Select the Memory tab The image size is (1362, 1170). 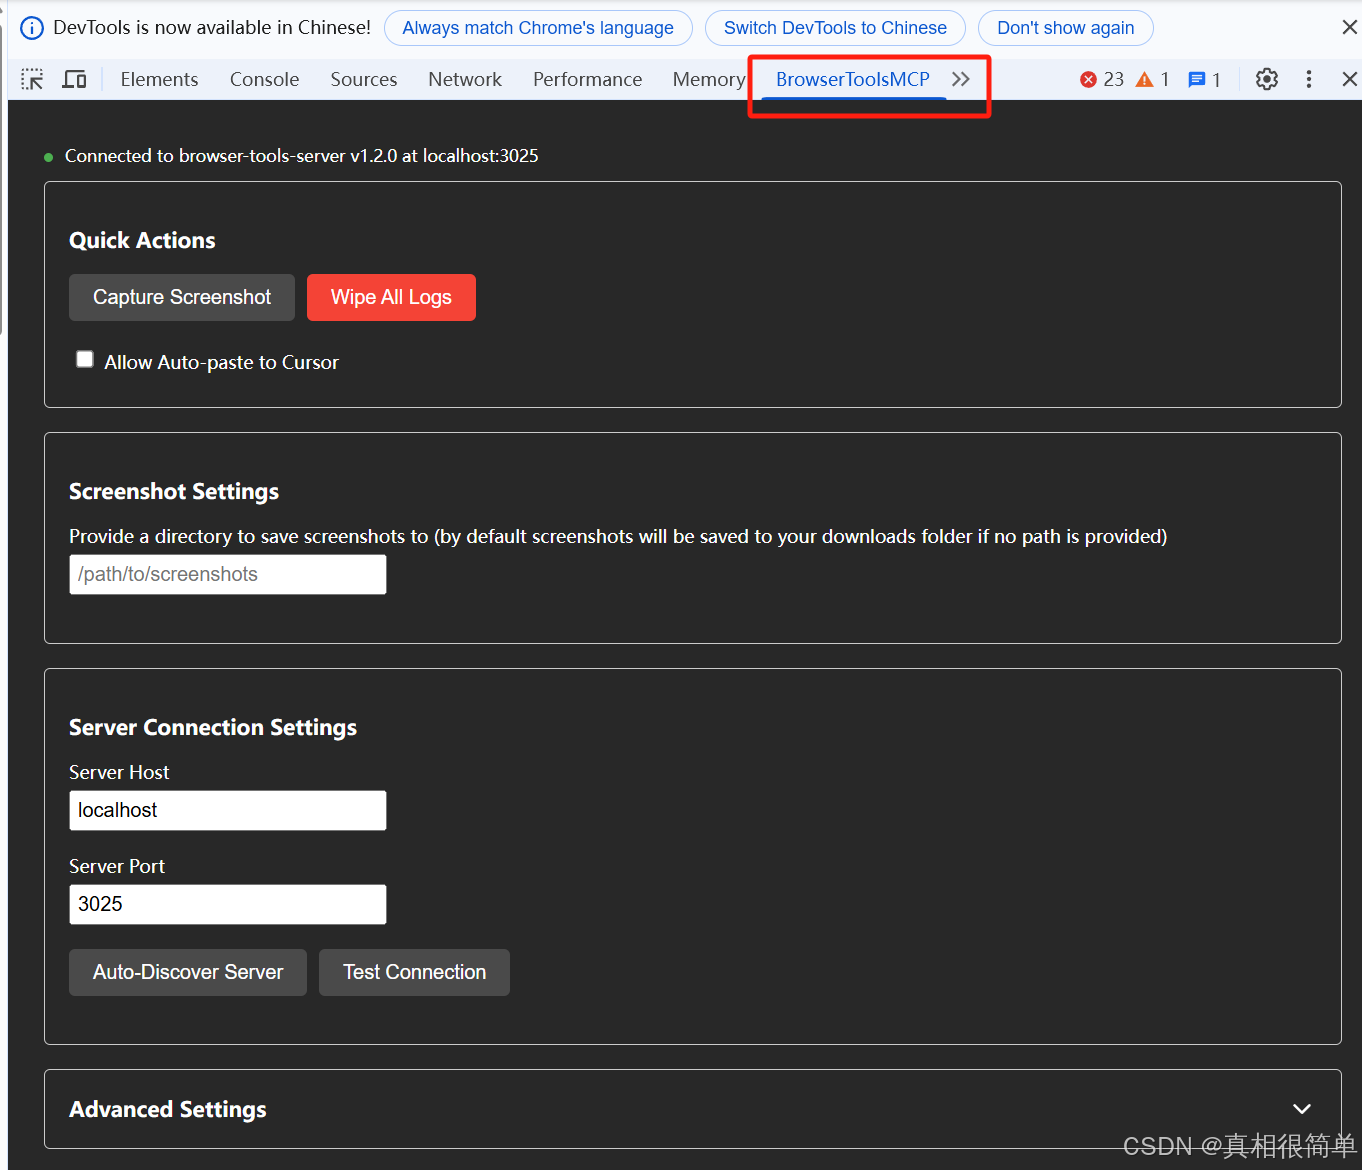[x=709, y=79]
